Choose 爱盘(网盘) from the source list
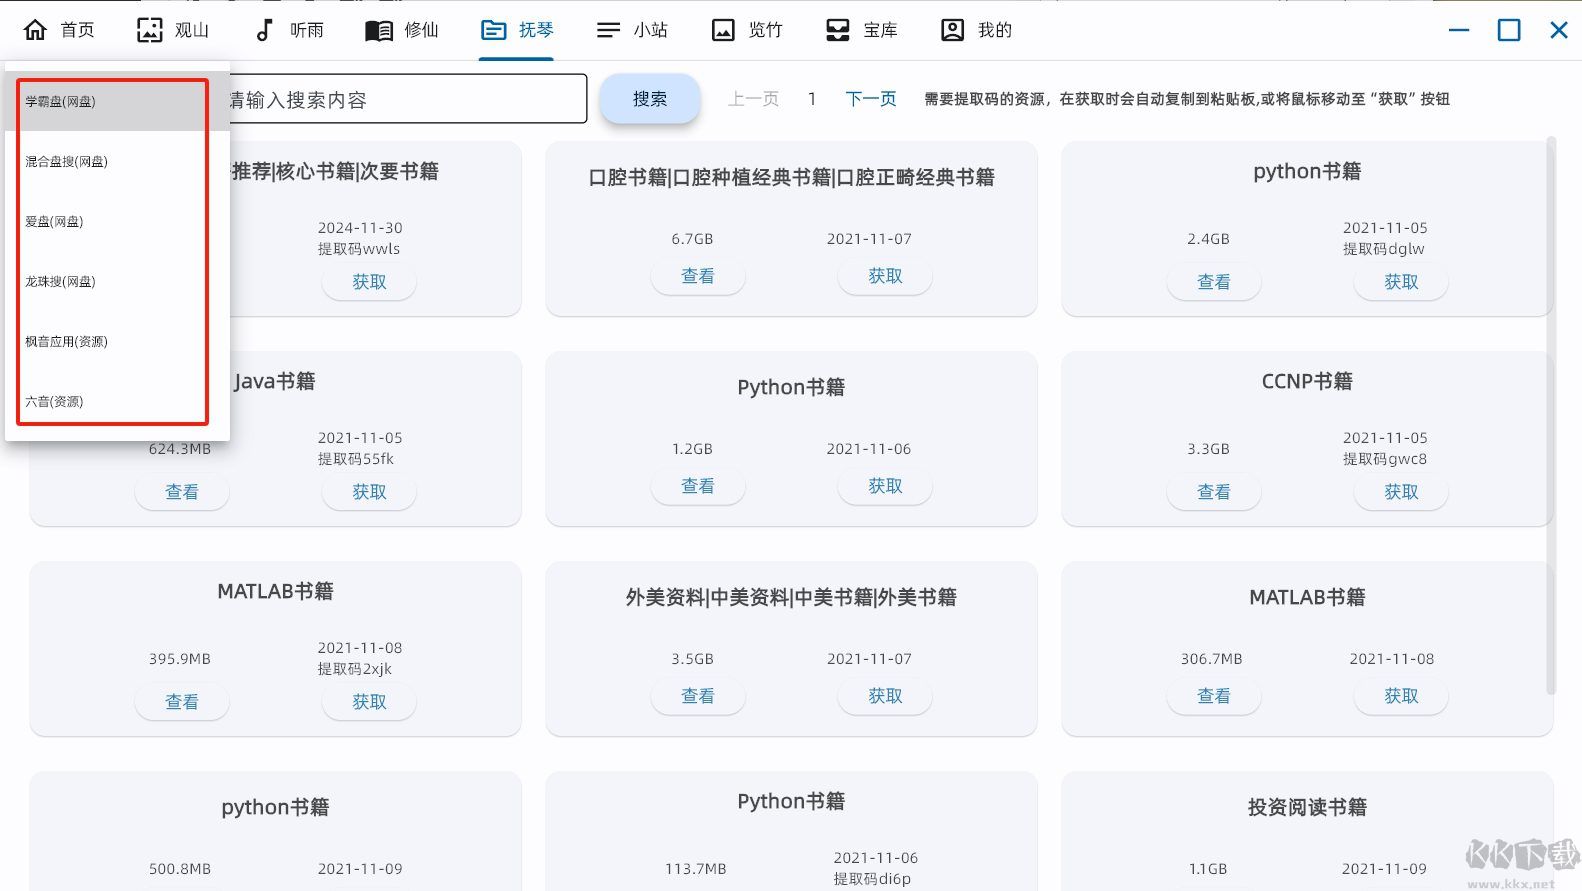 click(117, 221)
